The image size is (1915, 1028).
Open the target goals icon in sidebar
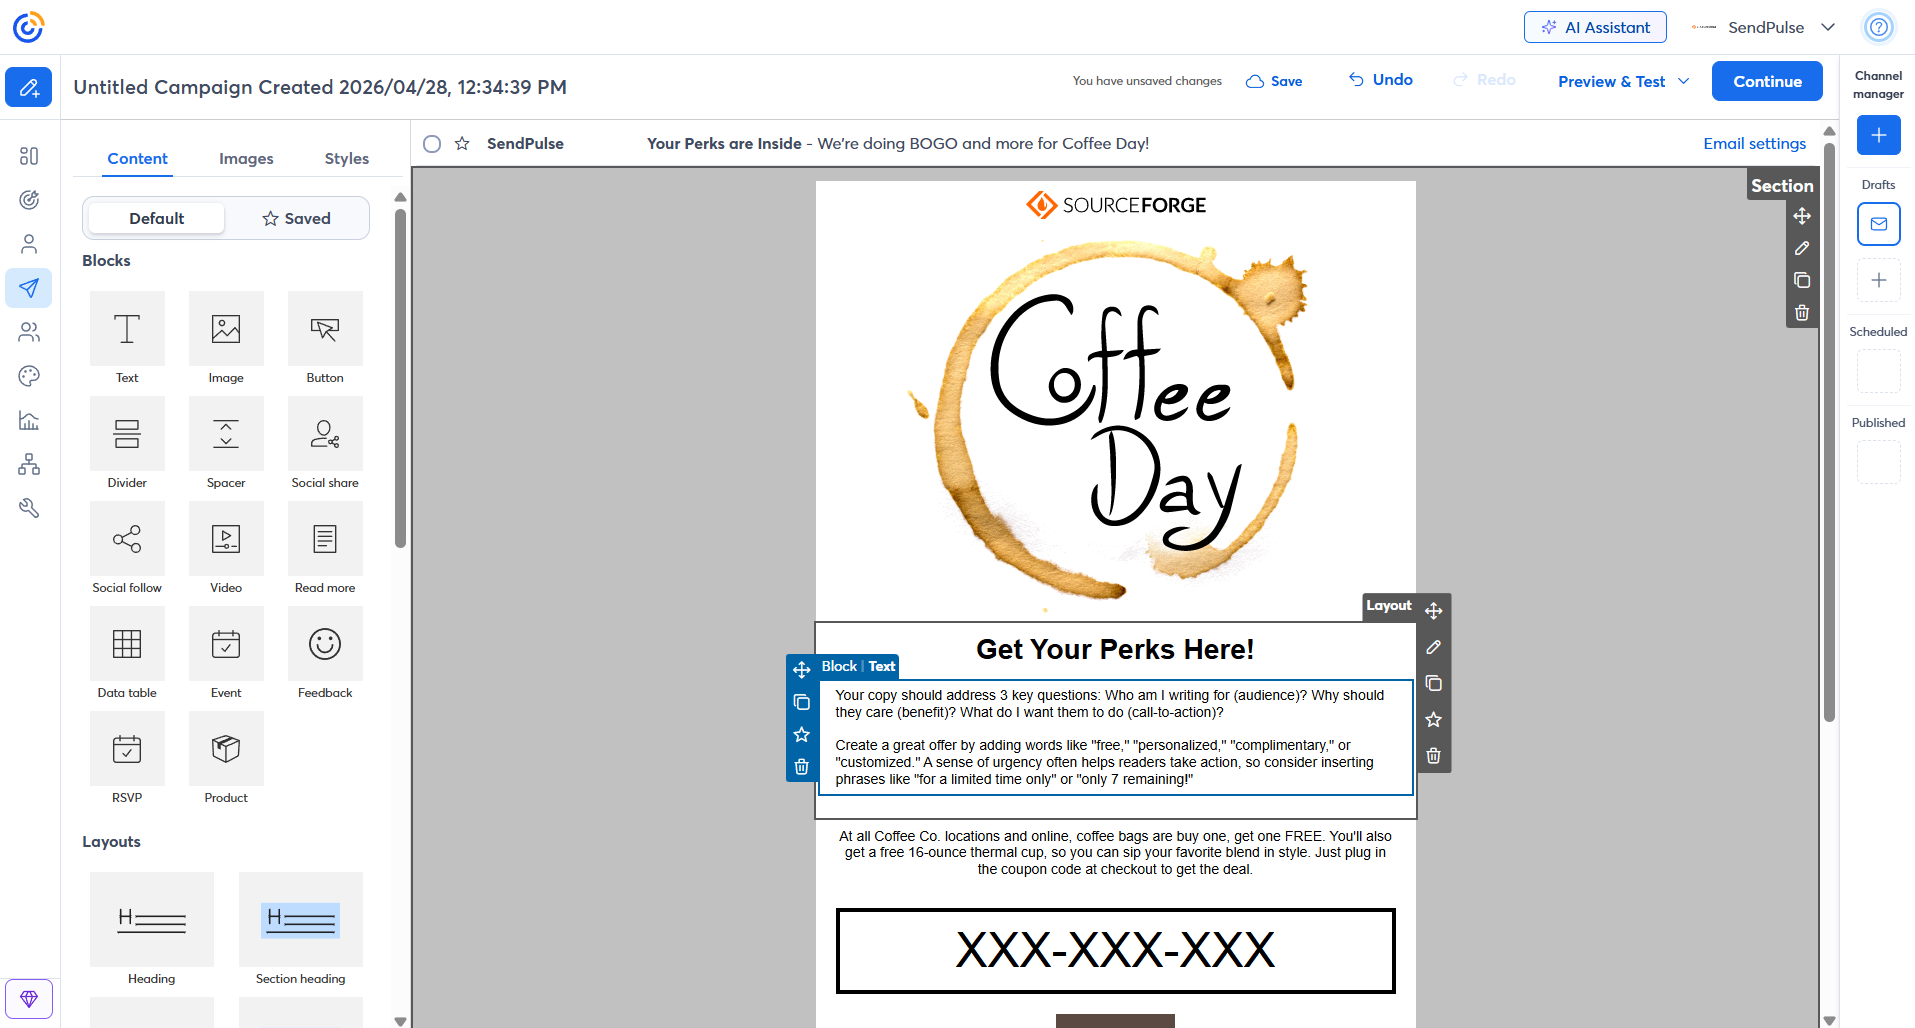(29, 200)
